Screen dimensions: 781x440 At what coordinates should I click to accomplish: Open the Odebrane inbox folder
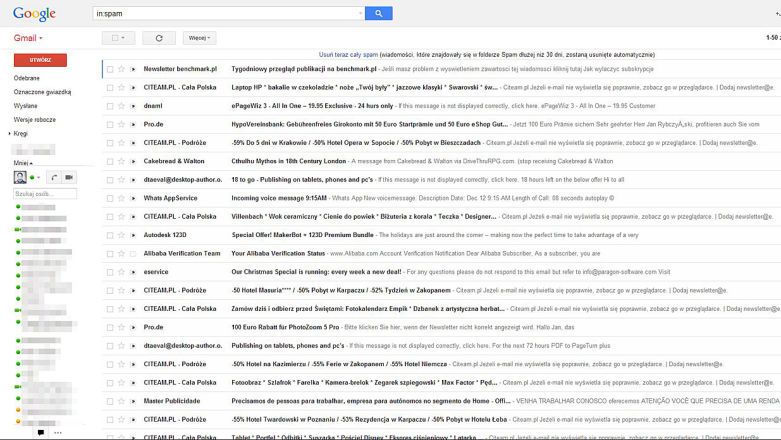26,78
